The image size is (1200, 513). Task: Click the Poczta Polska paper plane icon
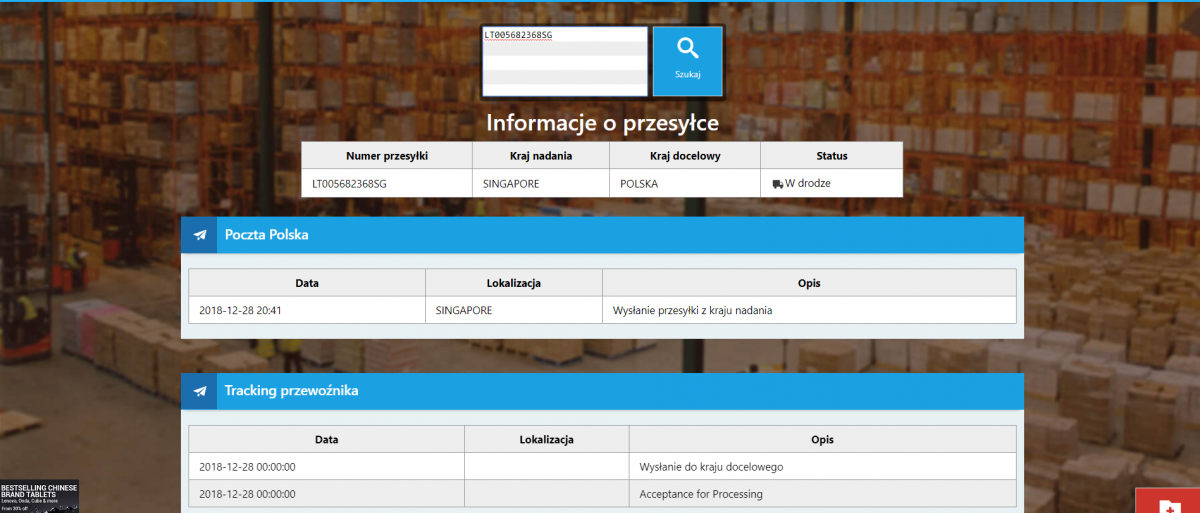[199, 235]
